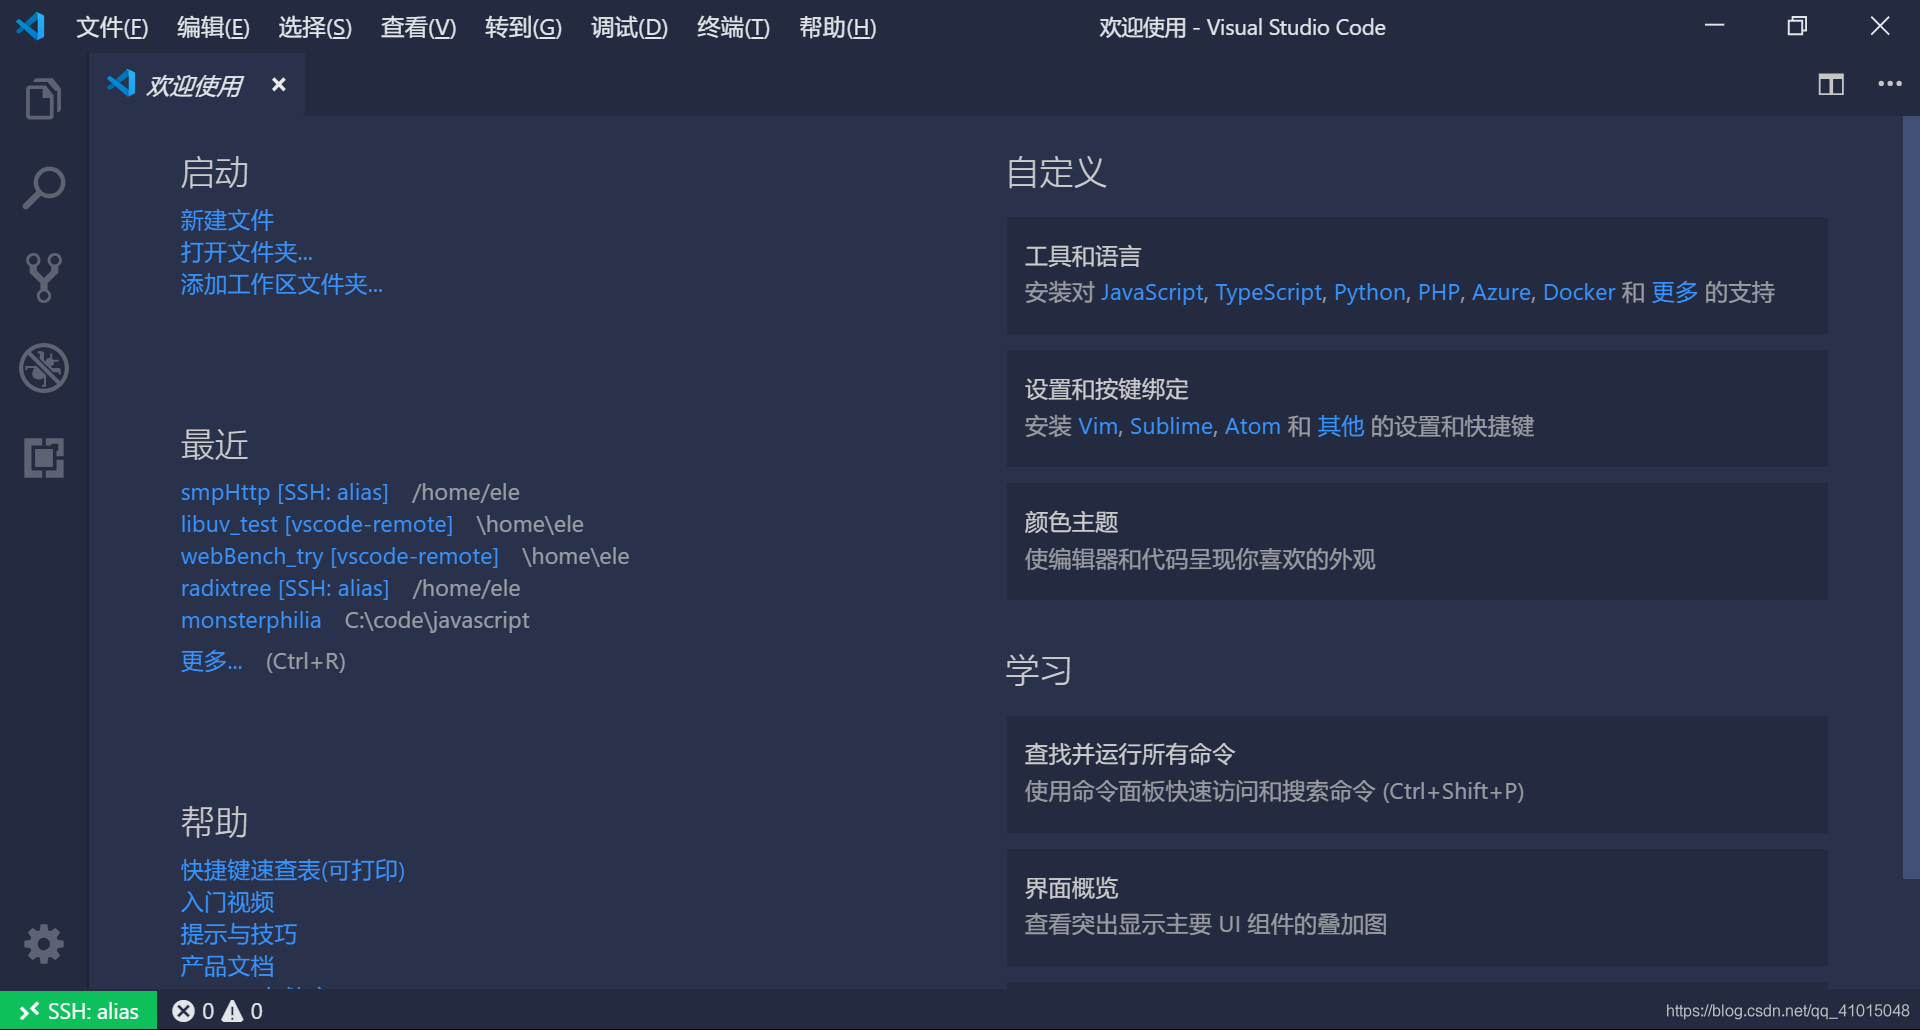Open the 终端(T) menu
1920x1030 pixels.
(x=733, y=27)
